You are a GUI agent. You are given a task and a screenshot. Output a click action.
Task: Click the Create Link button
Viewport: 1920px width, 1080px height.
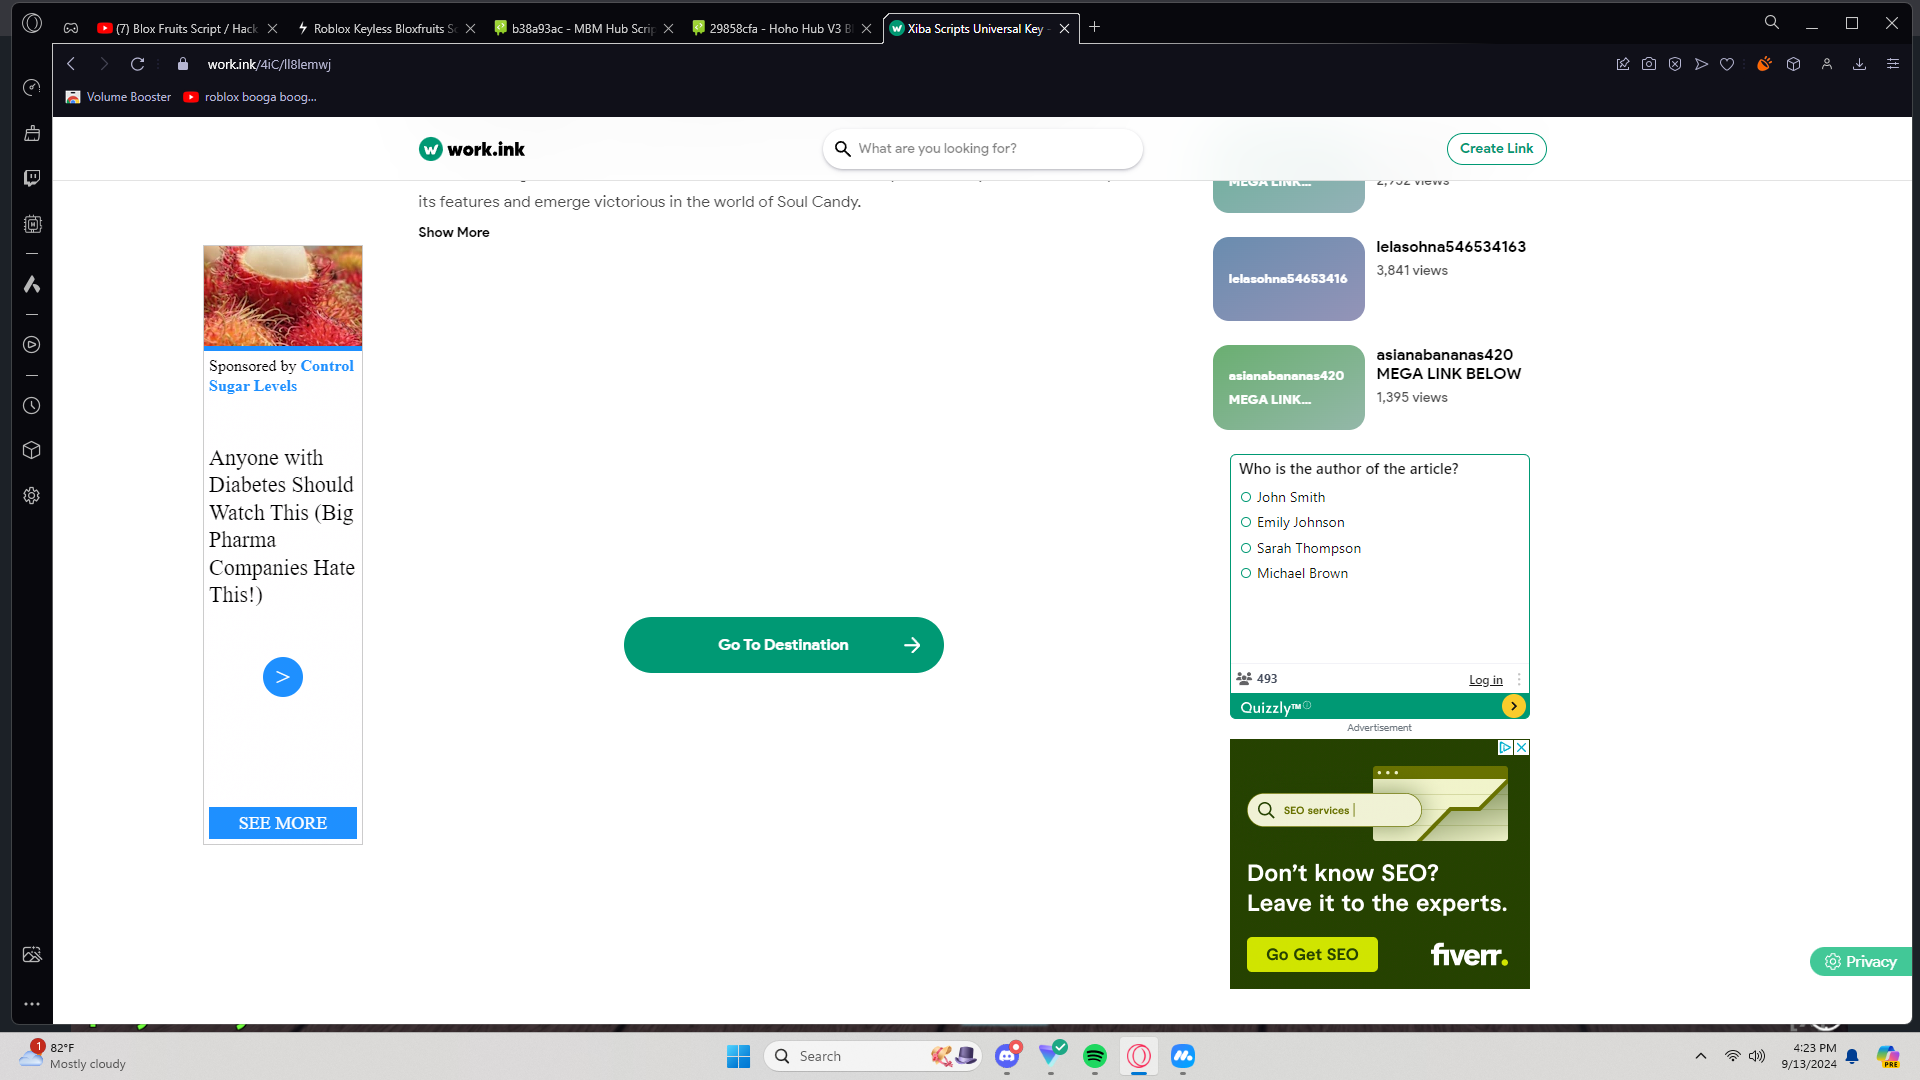point(1496,148)
